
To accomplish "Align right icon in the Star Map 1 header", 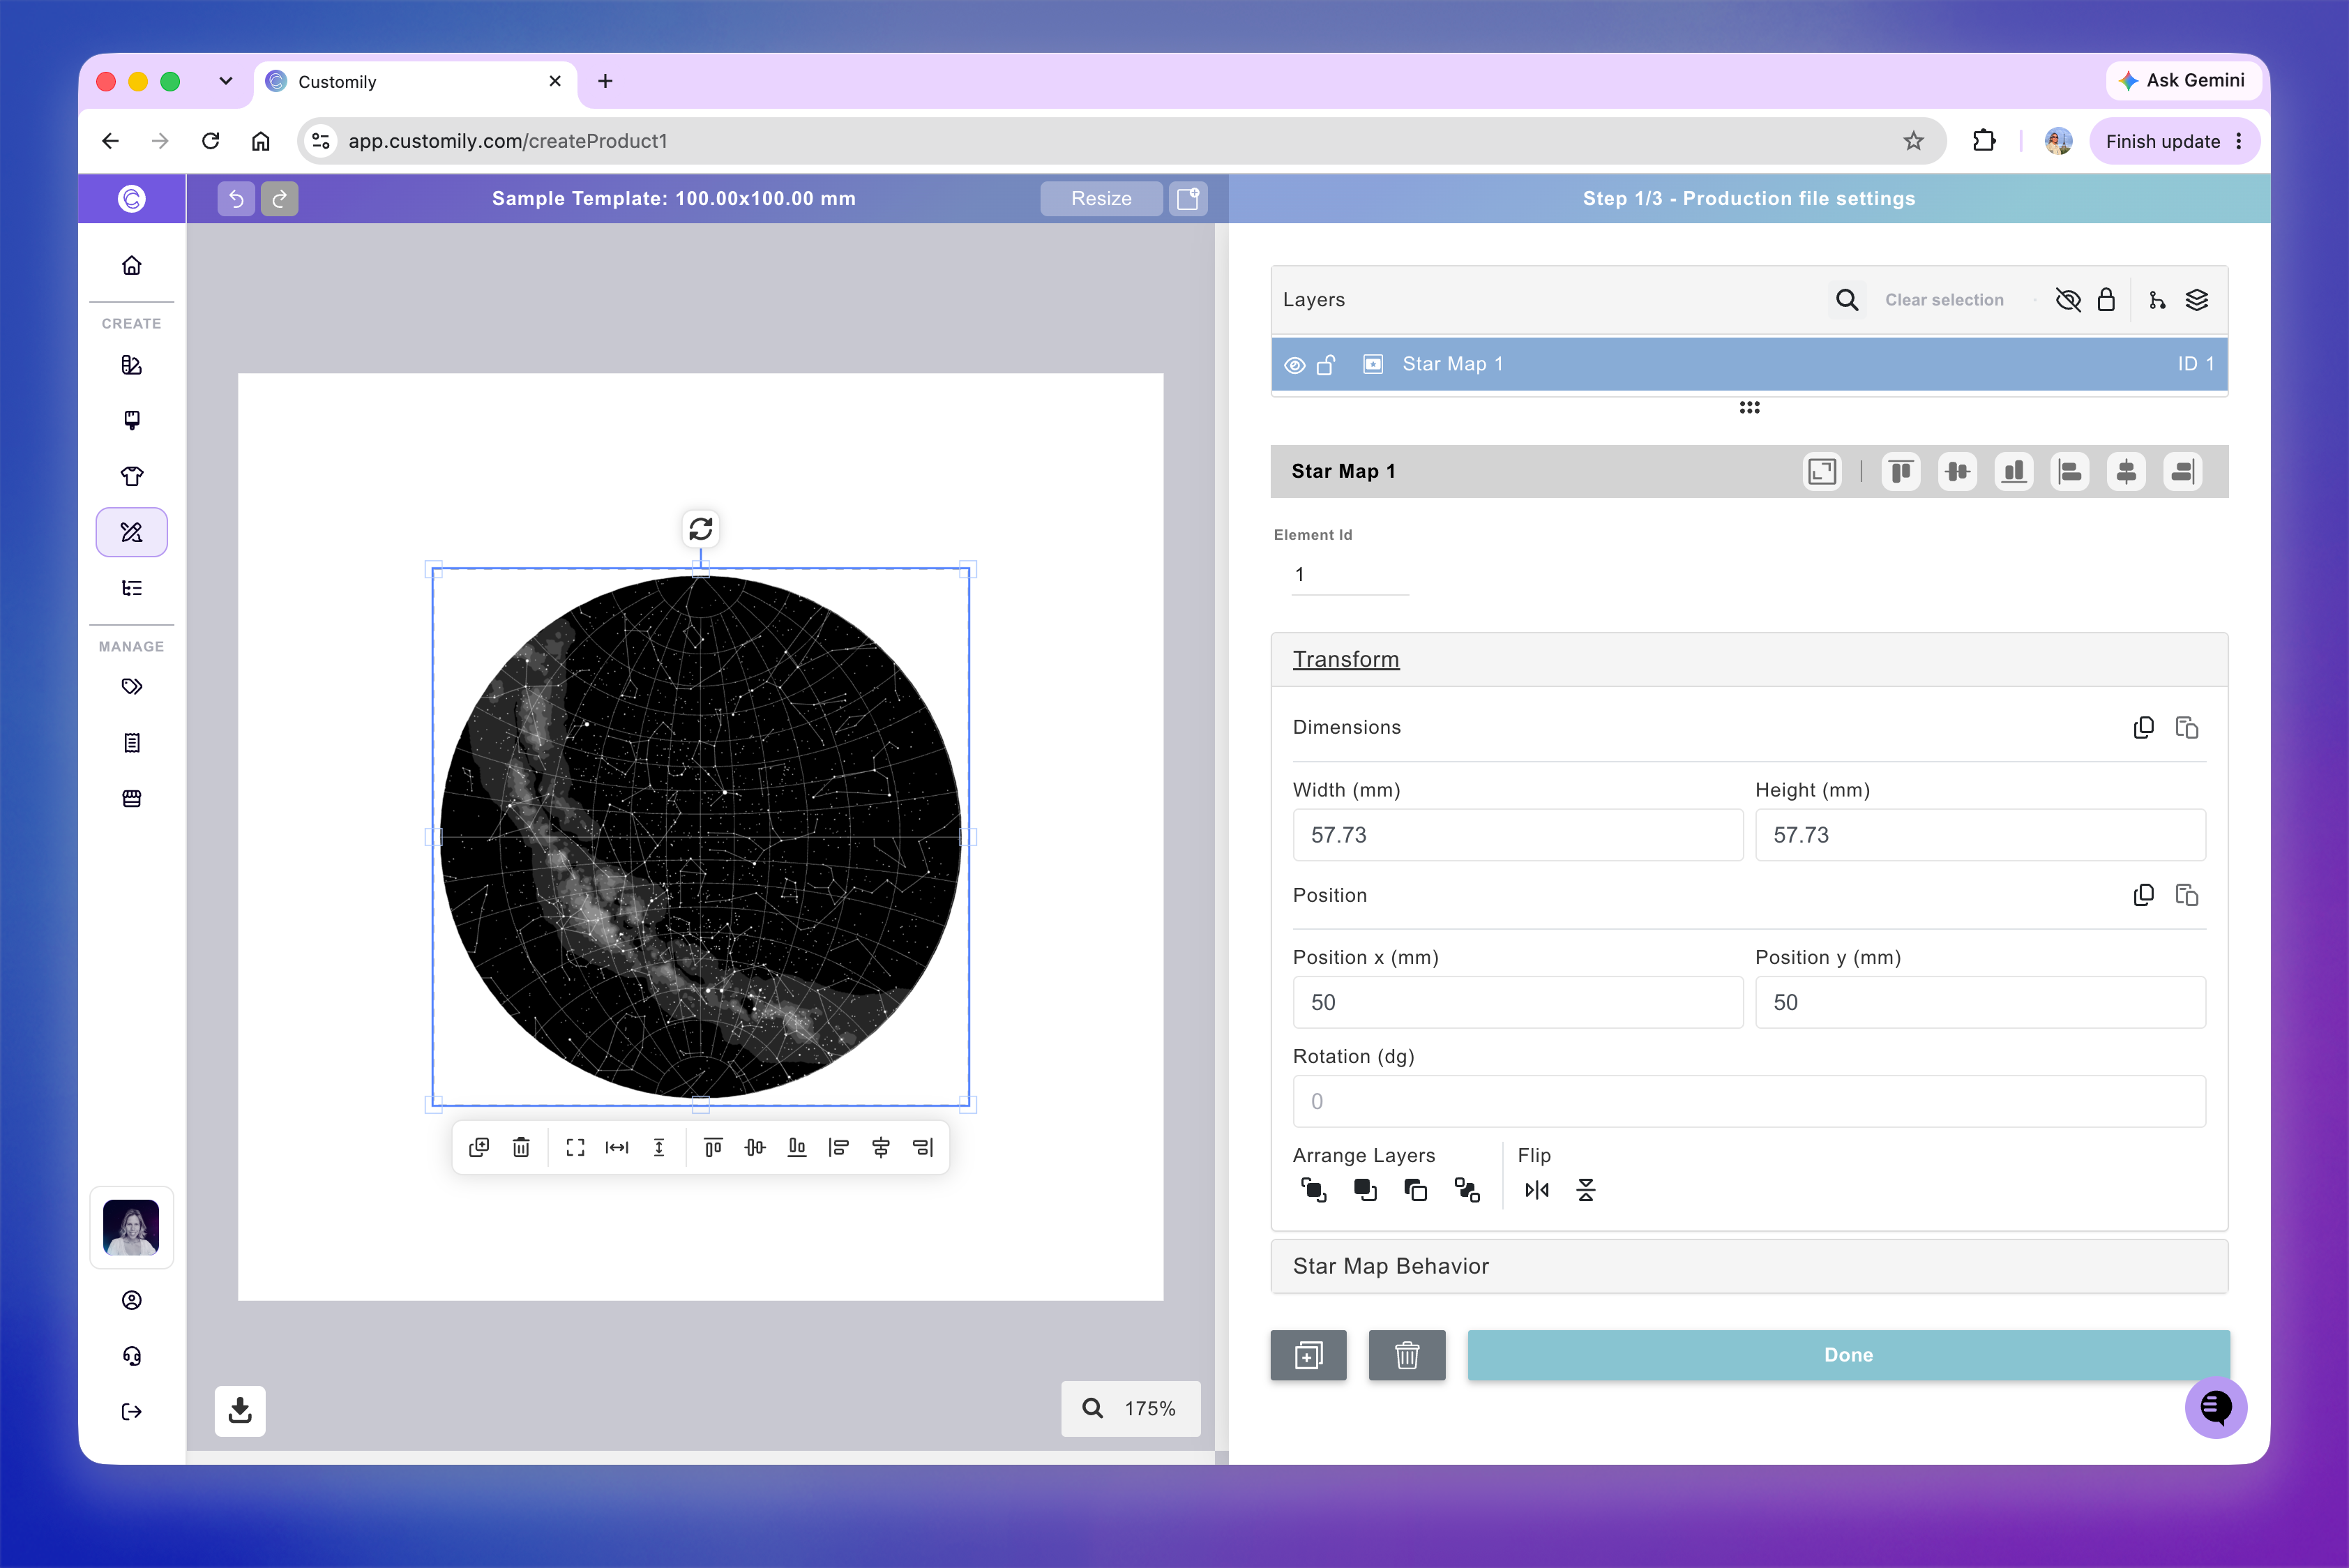I will 2183,471.
